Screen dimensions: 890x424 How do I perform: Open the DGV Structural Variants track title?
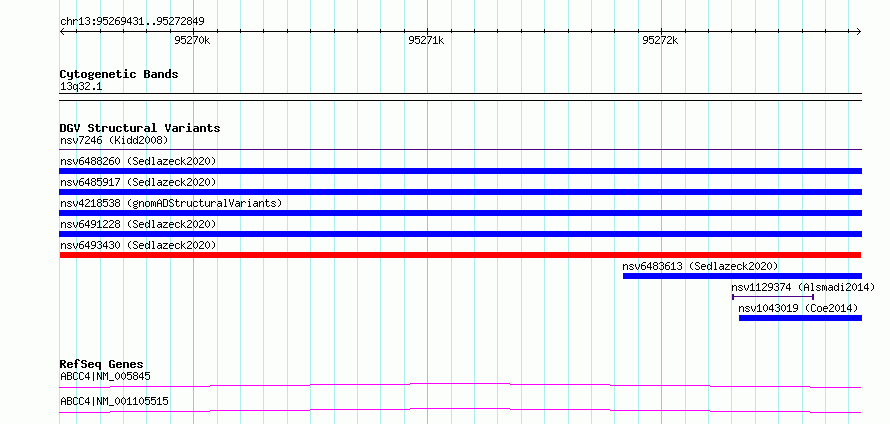tap(140, 128)
